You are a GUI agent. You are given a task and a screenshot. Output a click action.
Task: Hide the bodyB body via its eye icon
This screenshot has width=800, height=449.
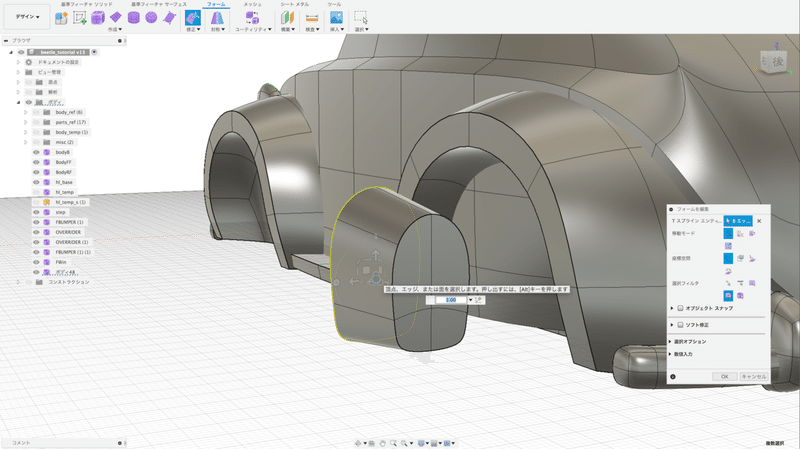(x=35, y=152)
